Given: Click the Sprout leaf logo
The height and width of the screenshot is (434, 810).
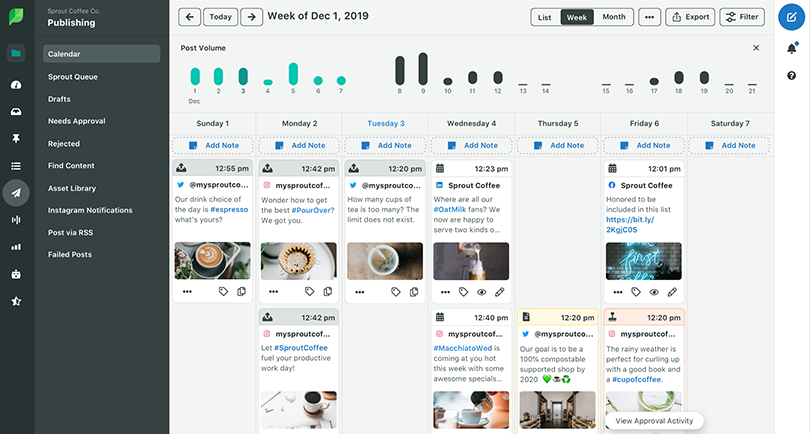Looking at the screenshot, I should [17, 17].
